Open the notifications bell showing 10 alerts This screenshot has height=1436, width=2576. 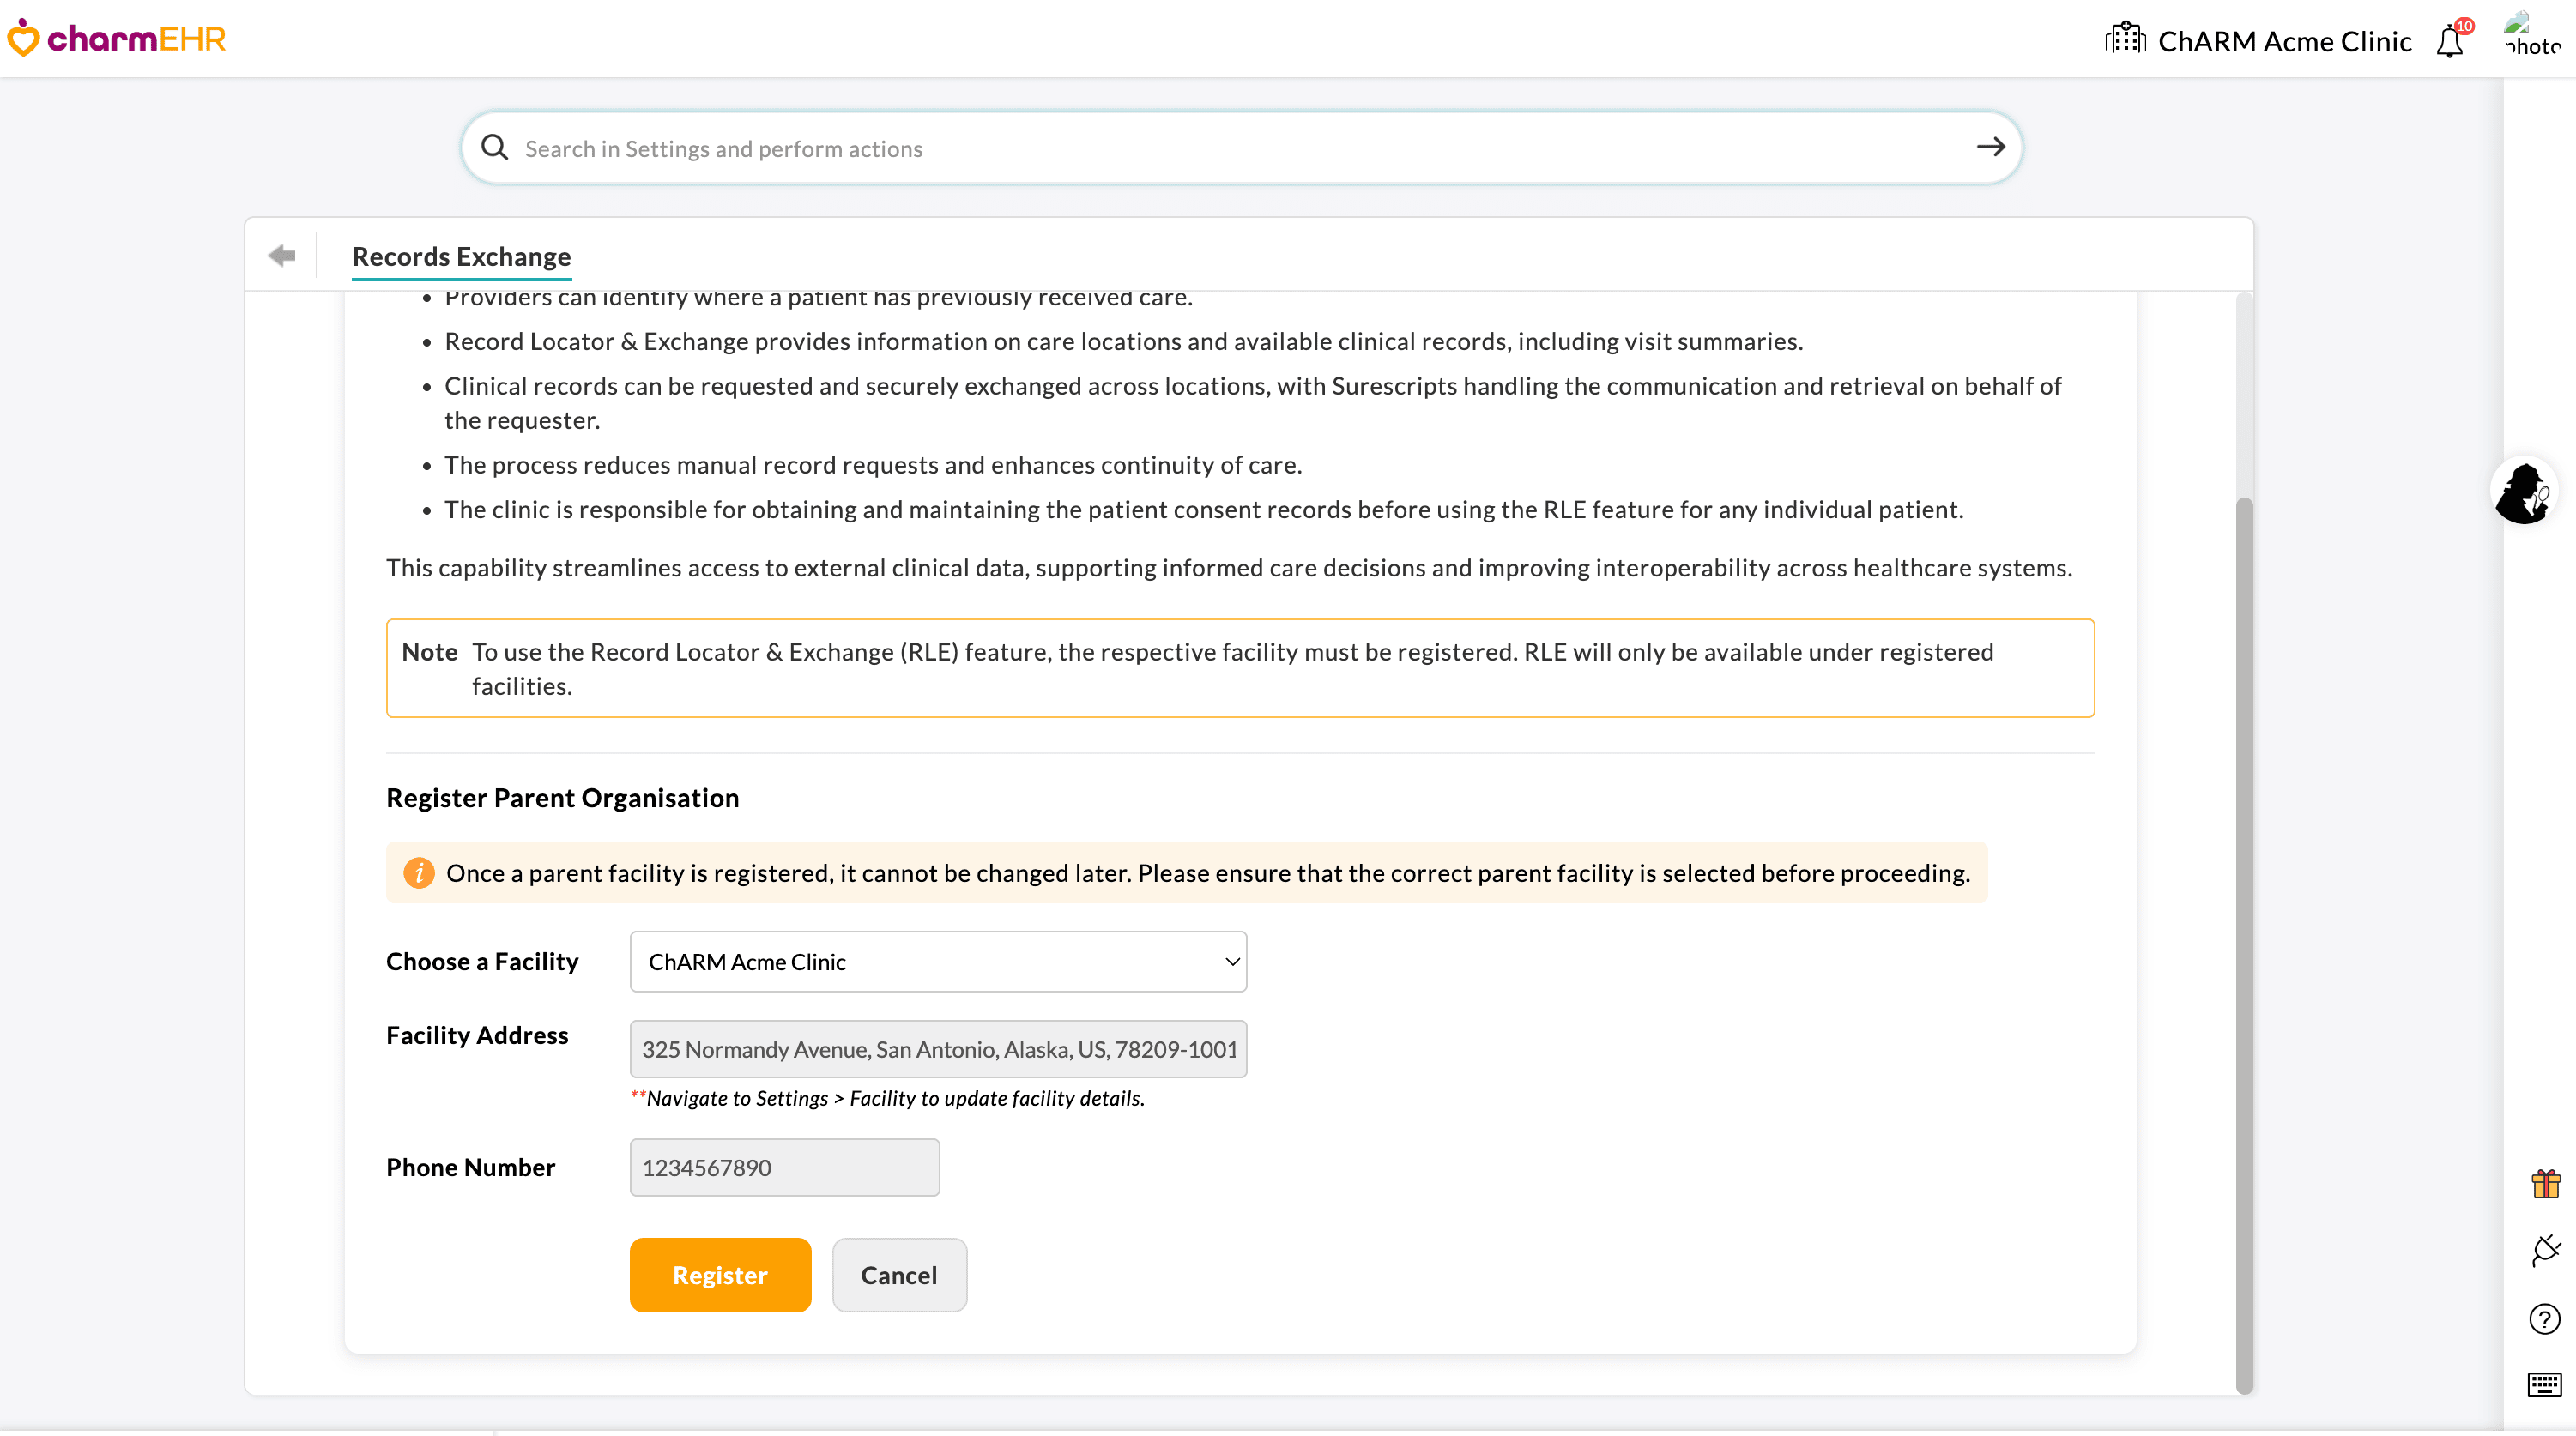tap(2450, 42)
